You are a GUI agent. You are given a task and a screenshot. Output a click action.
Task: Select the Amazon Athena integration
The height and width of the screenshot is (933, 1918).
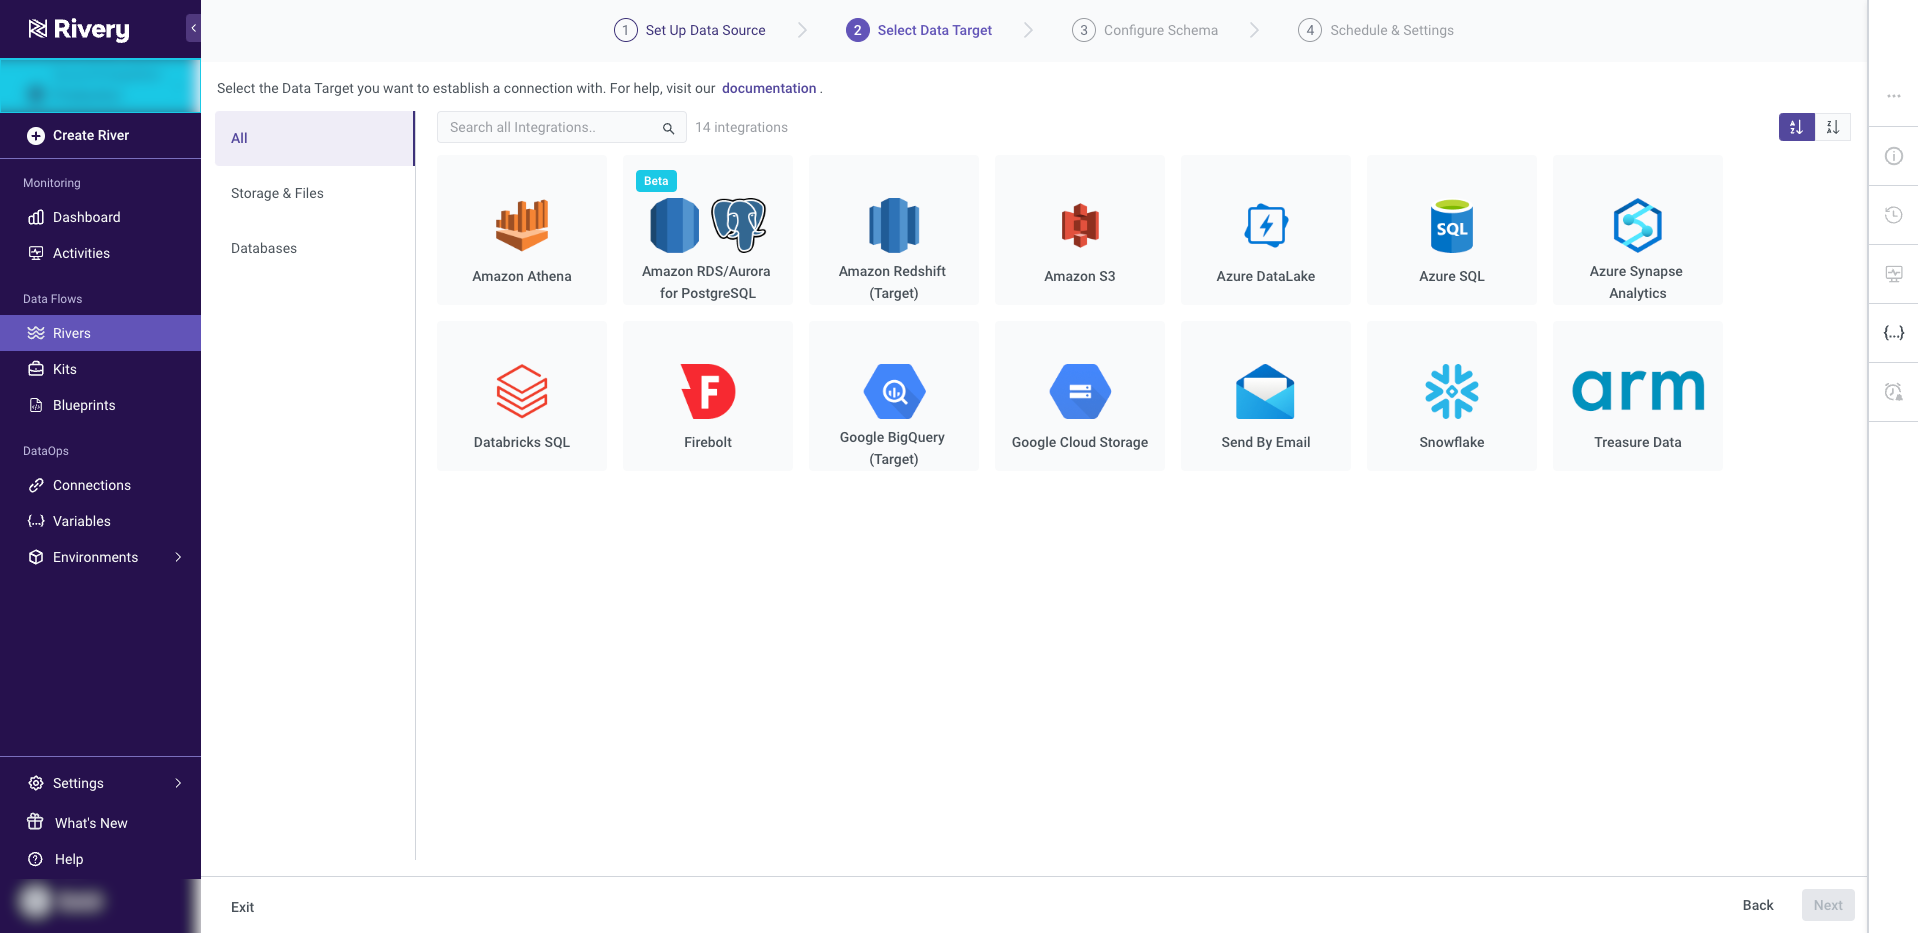(522, 230)
